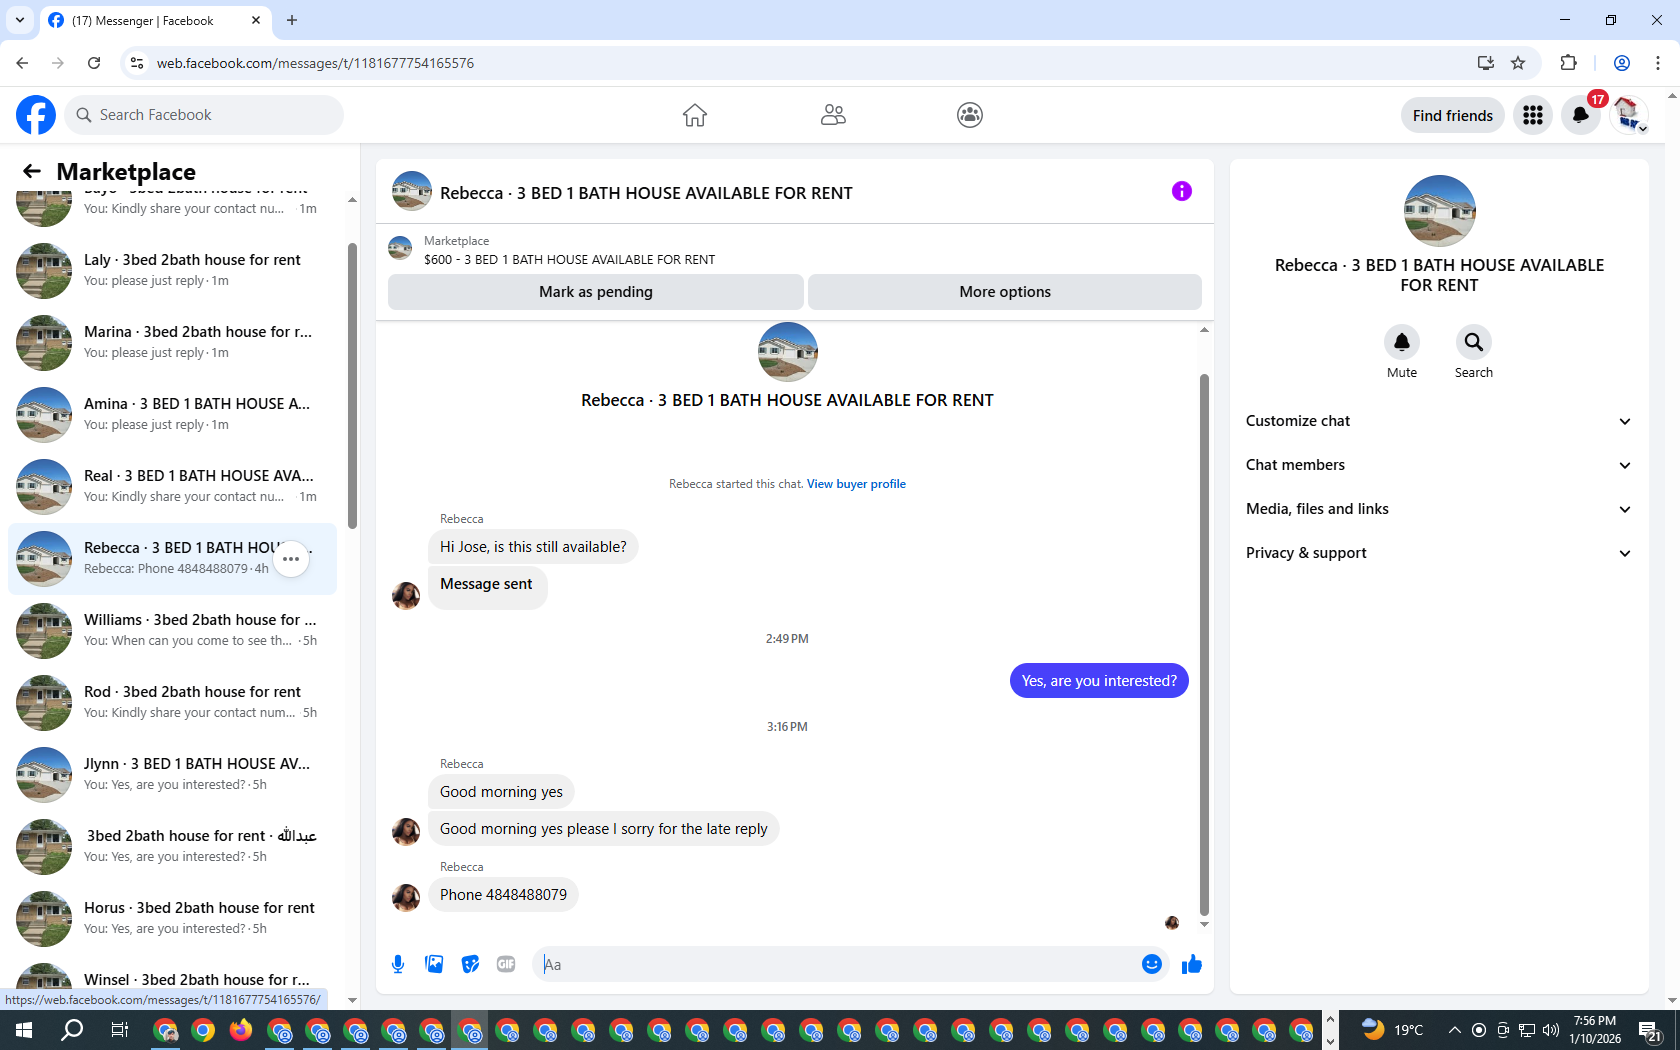Open three-dot options on Rebecca conversation

pos(291,559)
